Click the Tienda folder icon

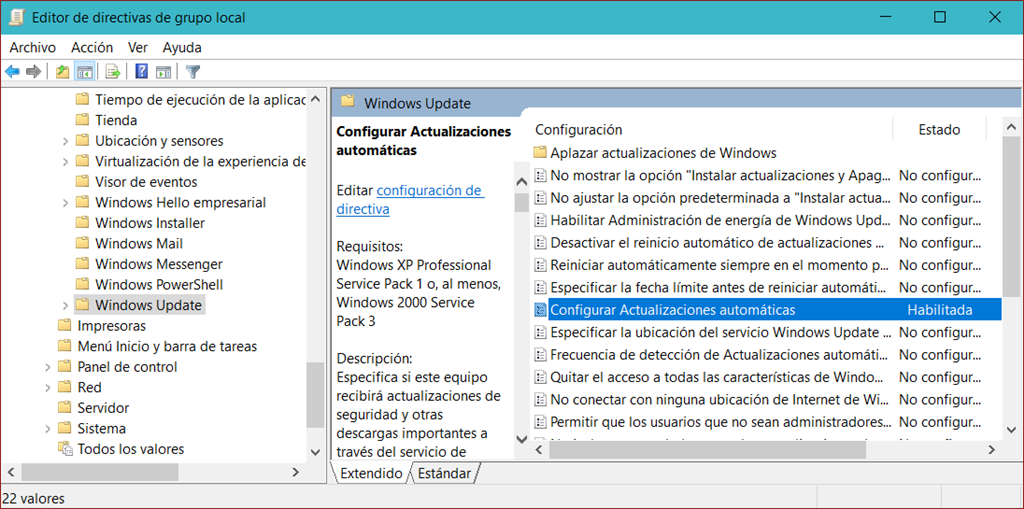[82, 120]
